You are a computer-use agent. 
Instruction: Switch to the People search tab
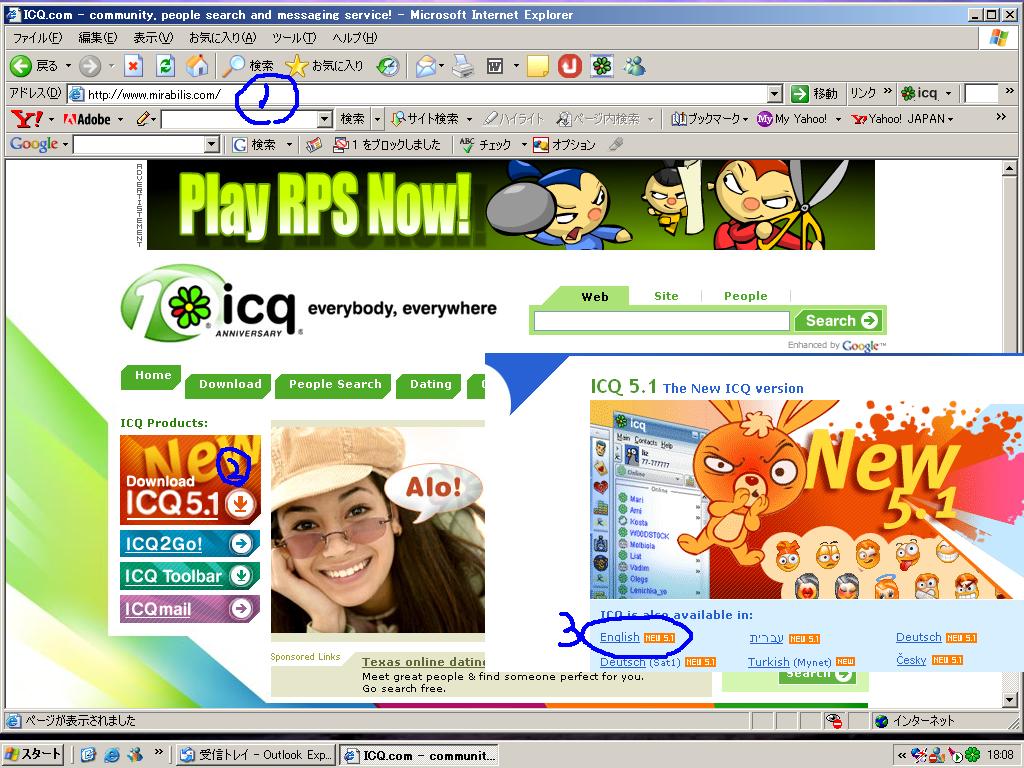tap(745, 296)
